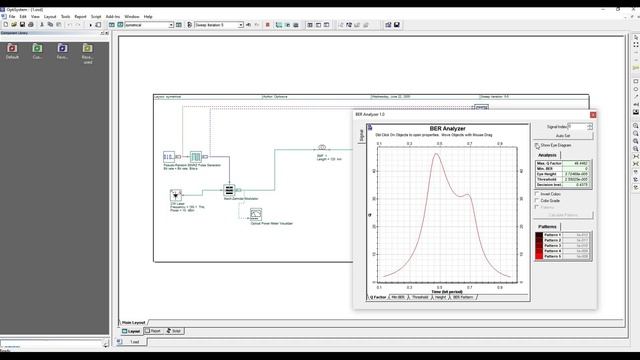Expand the Sweep Iteration dropdown
This screenshot has height=360, width=640.
click(241, 25)
